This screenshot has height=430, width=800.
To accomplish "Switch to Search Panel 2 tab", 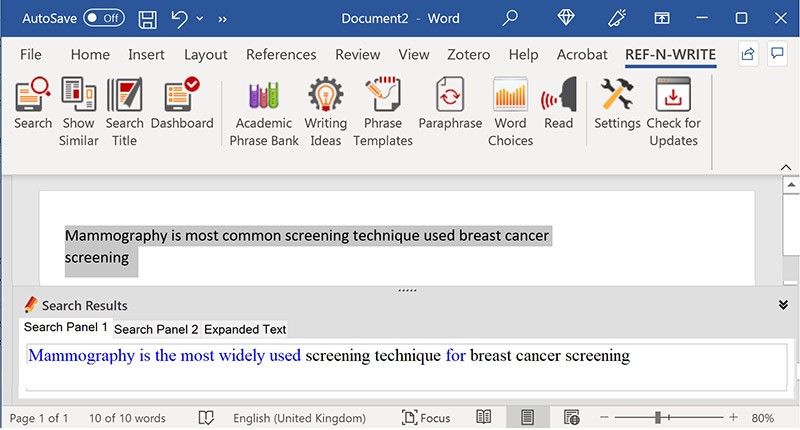I will click(x=156, y=330).
